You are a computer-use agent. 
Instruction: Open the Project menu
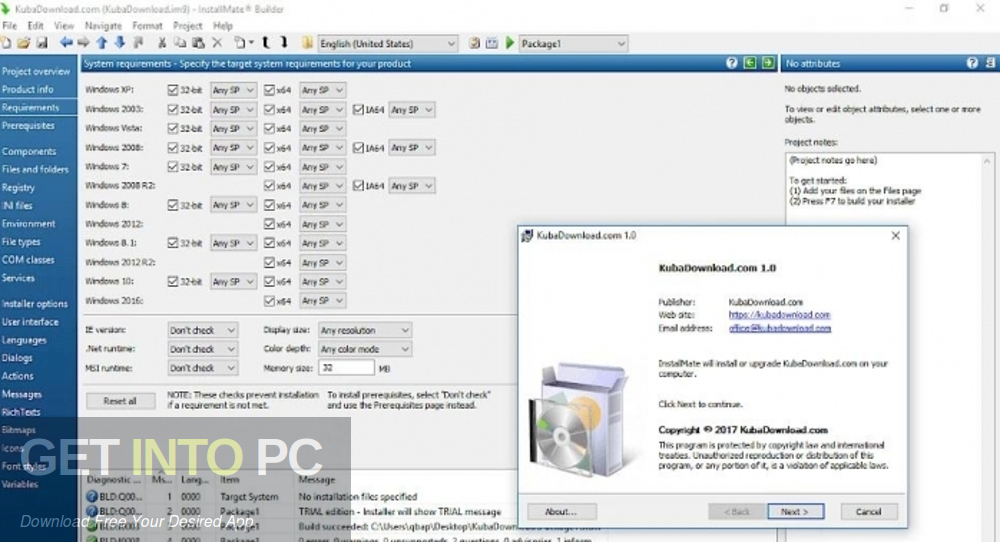click(188, 26)
